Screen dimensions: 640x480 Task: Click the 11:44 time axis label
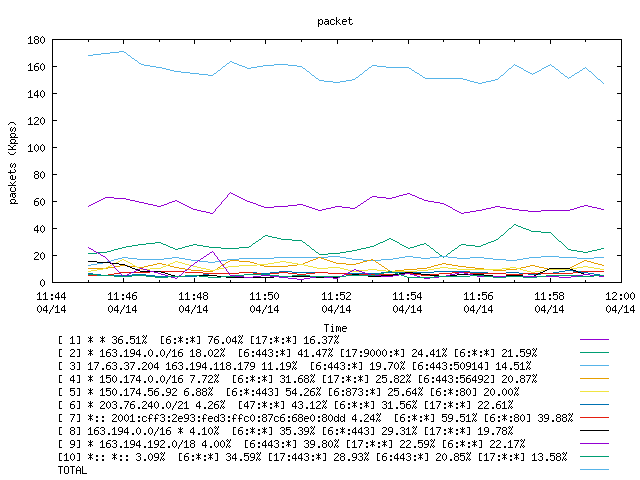[51, 302]
